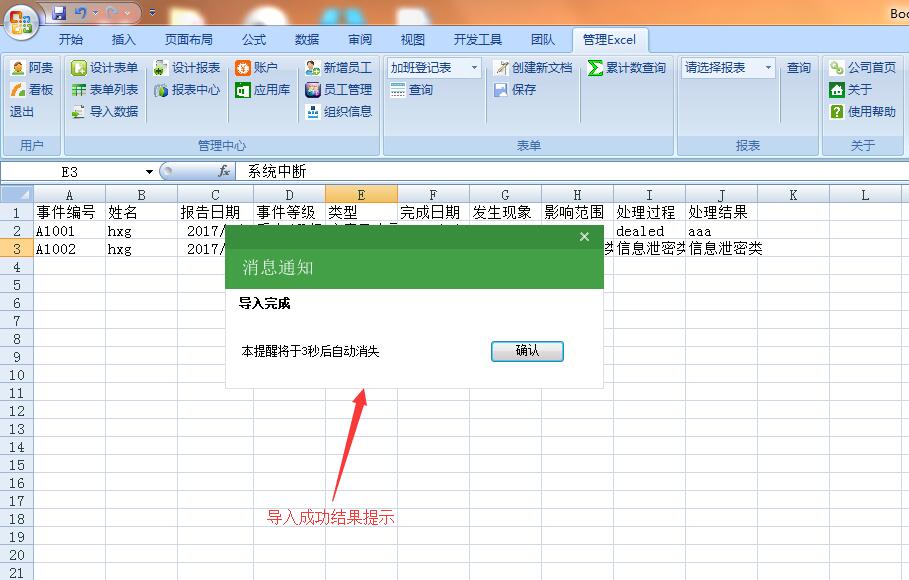
Task: Switch to the 开发工具 ribbon tab
Action: click(x=478, y=39)
